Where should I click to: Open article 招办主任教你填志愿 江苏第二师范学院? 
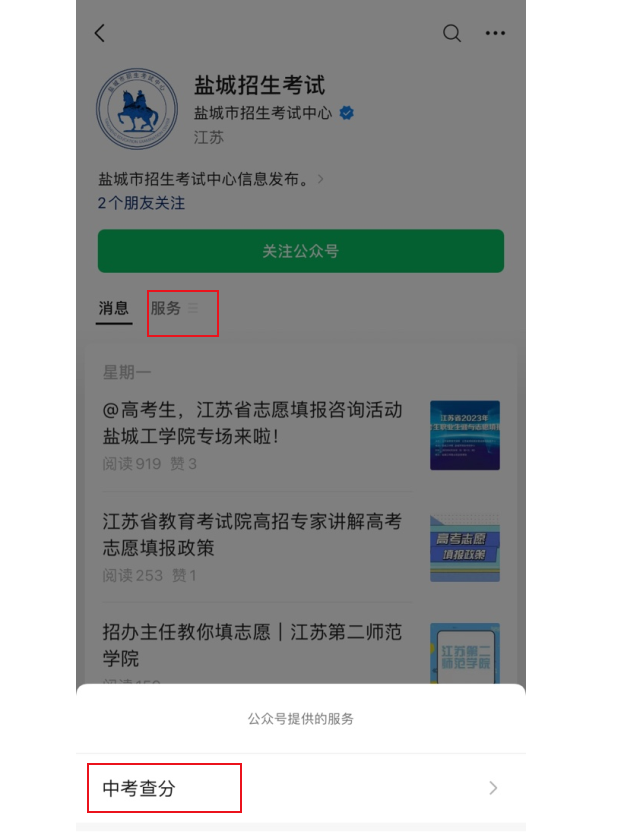[252, 645]
